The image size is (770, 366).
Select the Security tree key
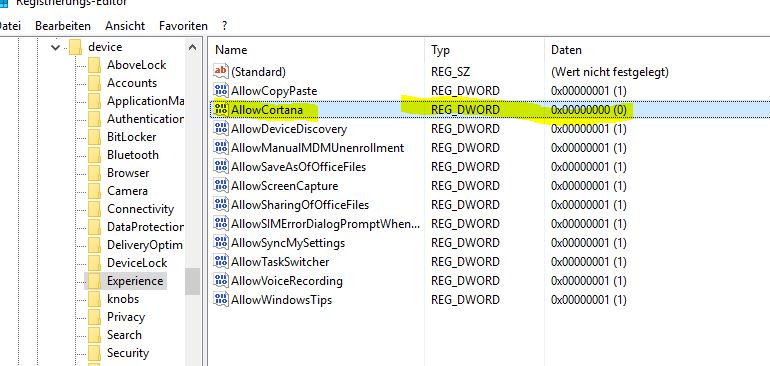128,353
